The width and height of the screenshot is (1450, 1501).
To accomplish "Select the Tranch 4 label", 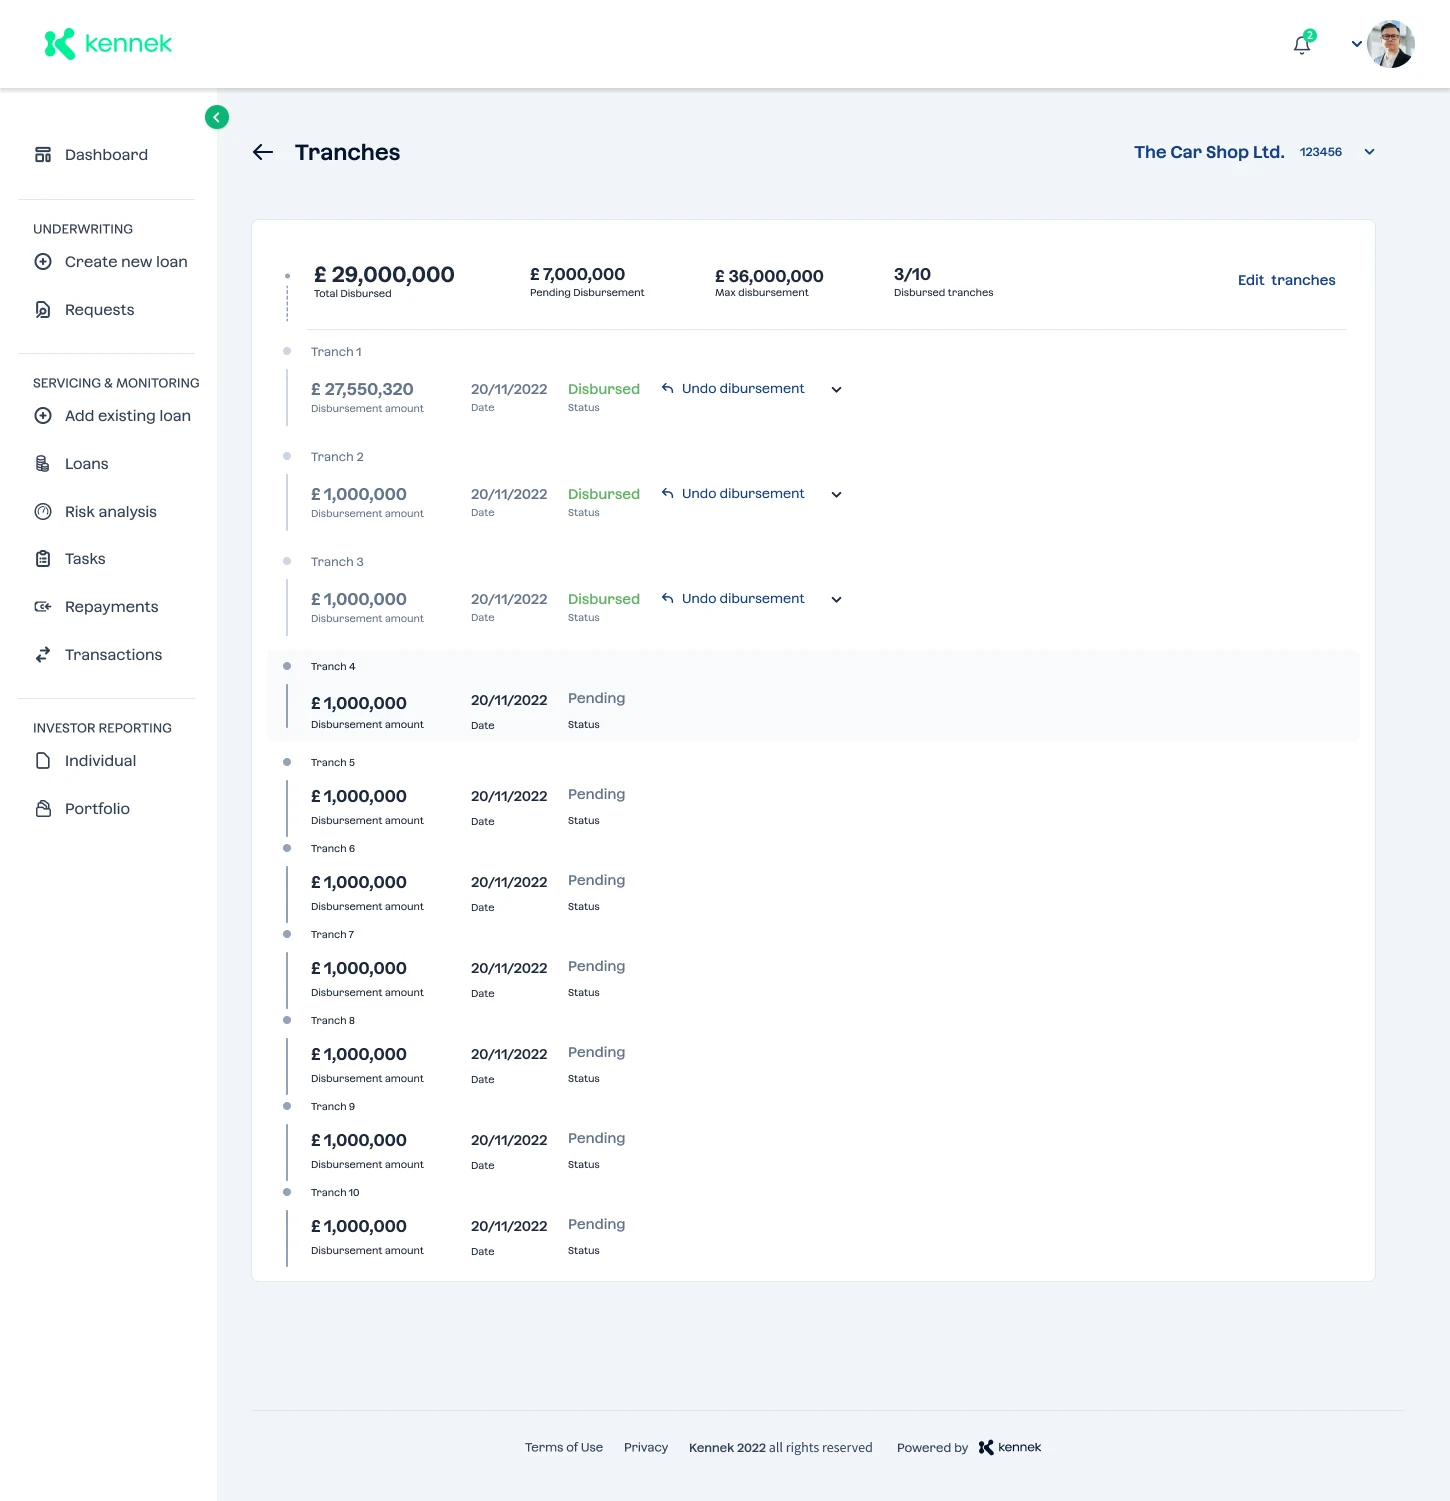I will pos(333,667).
